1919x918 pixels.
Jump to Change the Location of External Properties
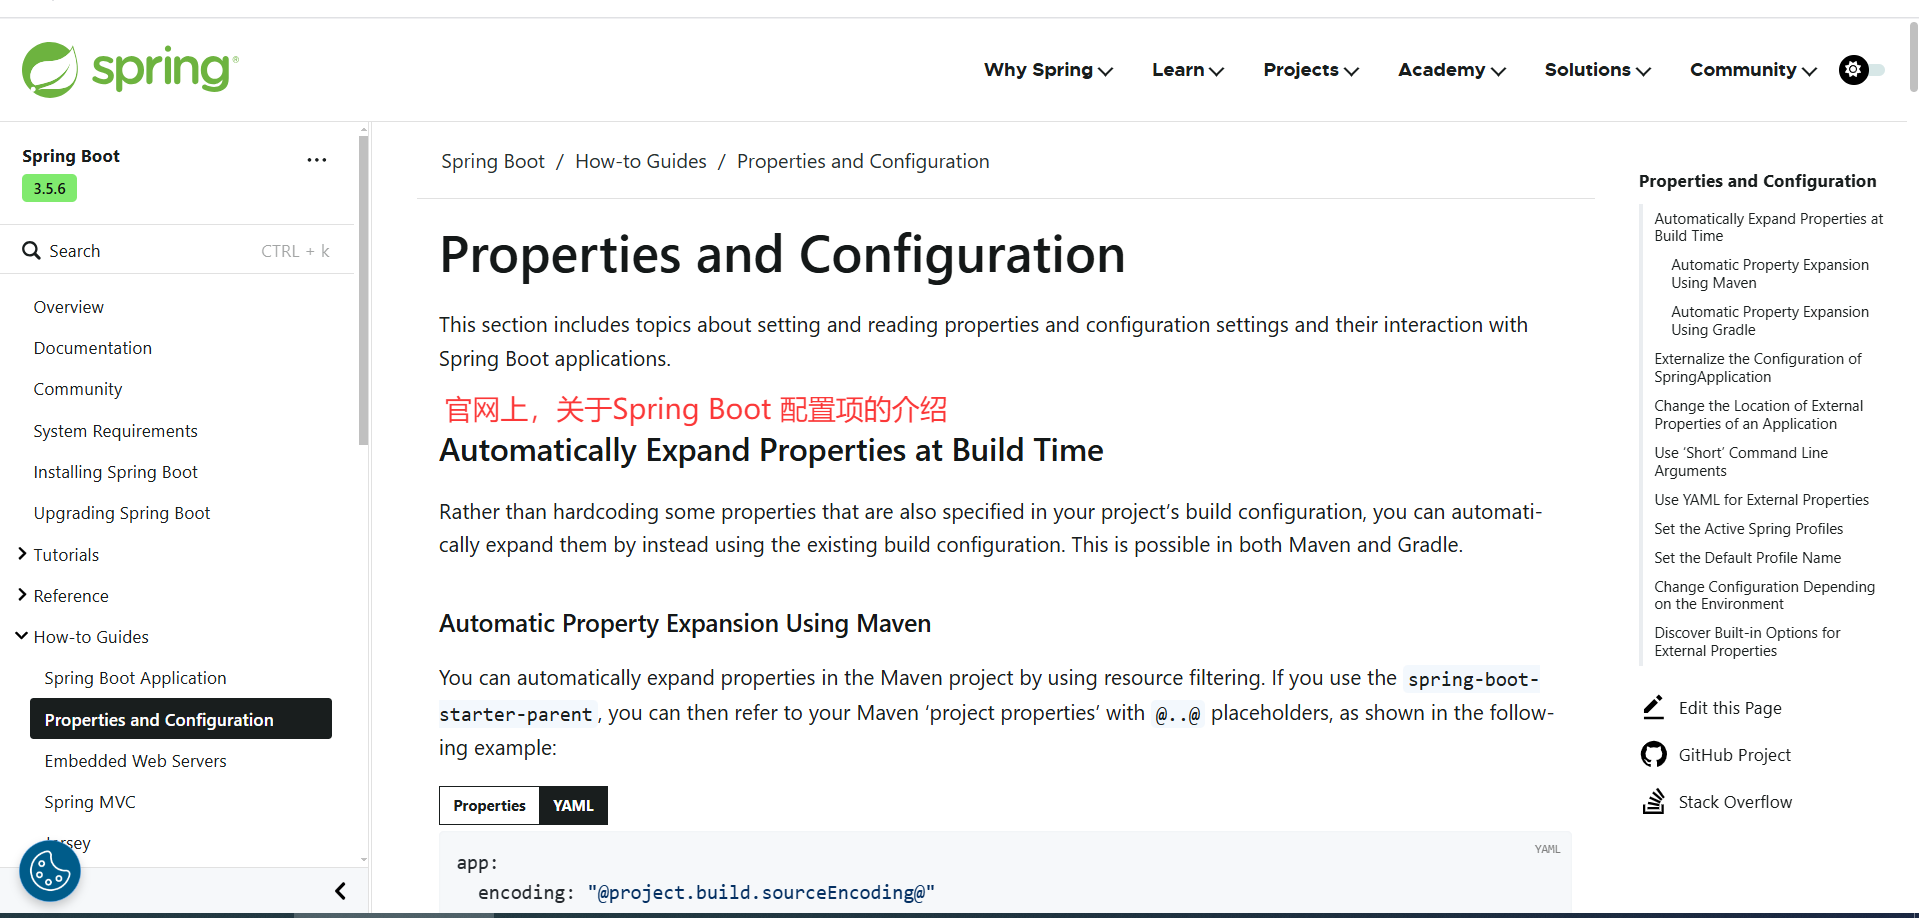point(1758,415)
